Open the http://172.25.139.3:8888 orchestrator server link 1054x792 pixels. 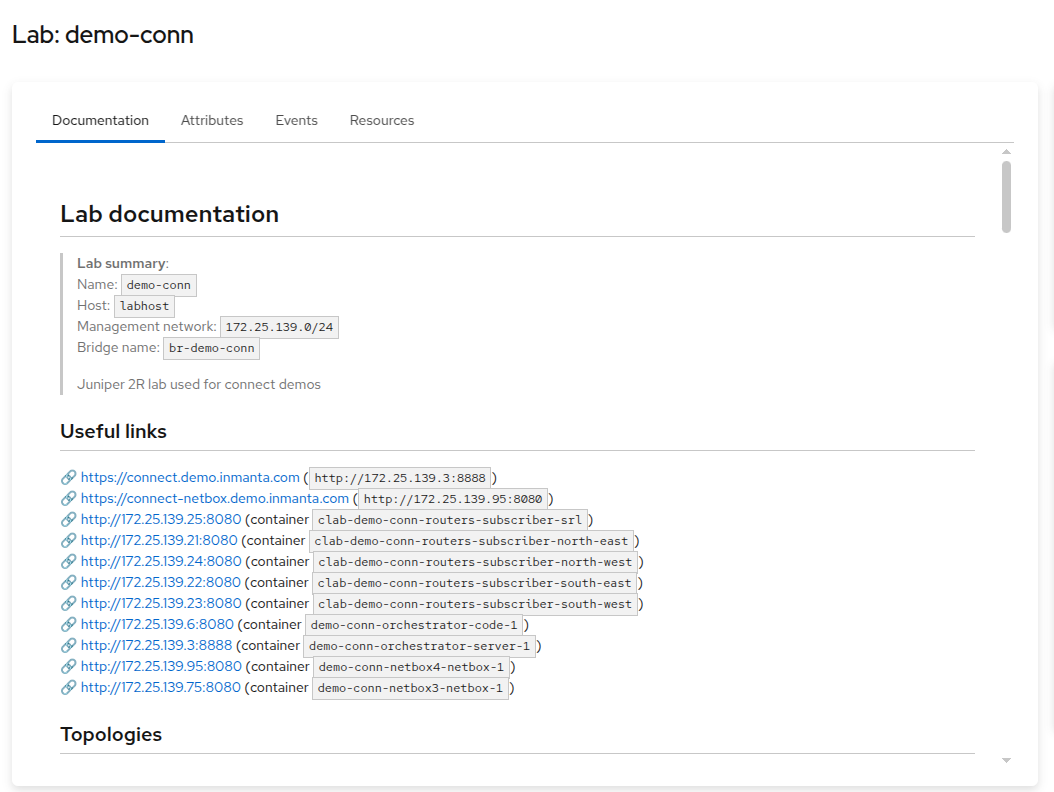(156, 645)
